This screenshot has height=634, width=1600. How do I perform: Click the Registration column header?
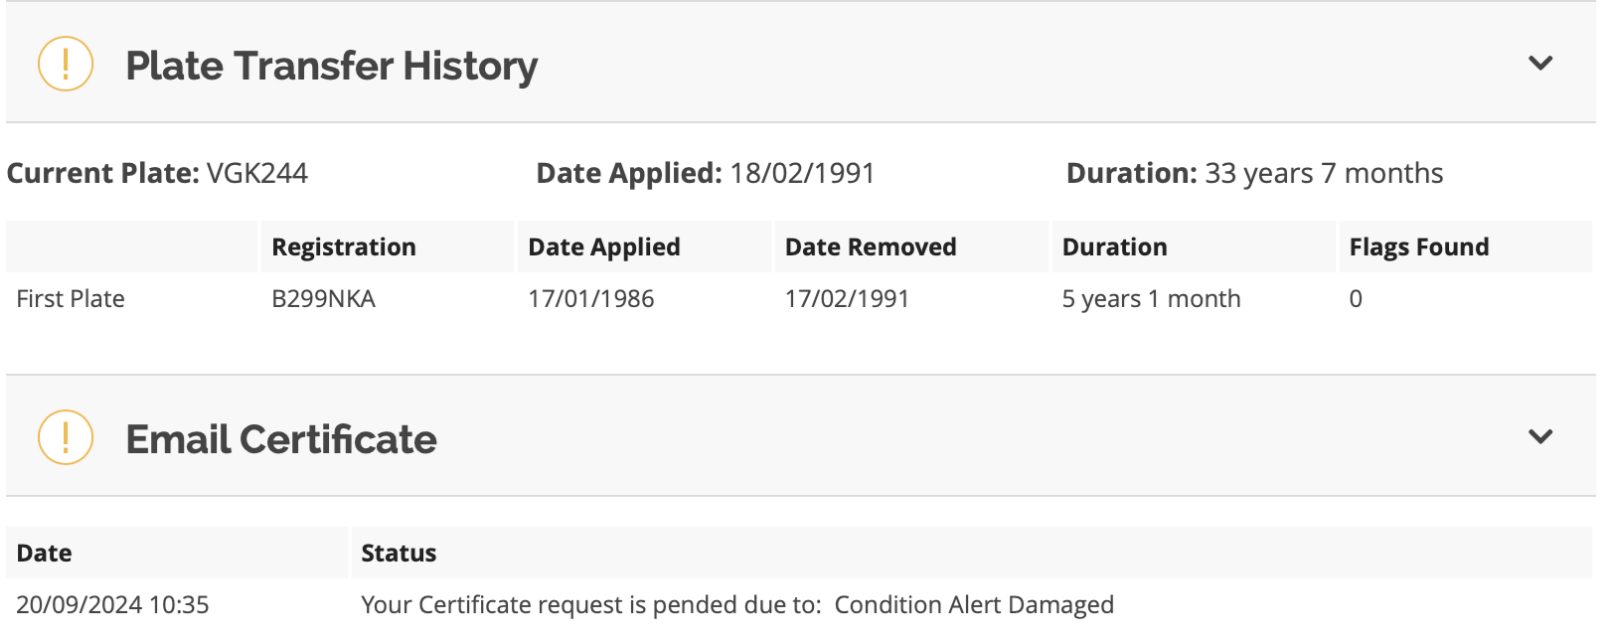coord(344,247)
